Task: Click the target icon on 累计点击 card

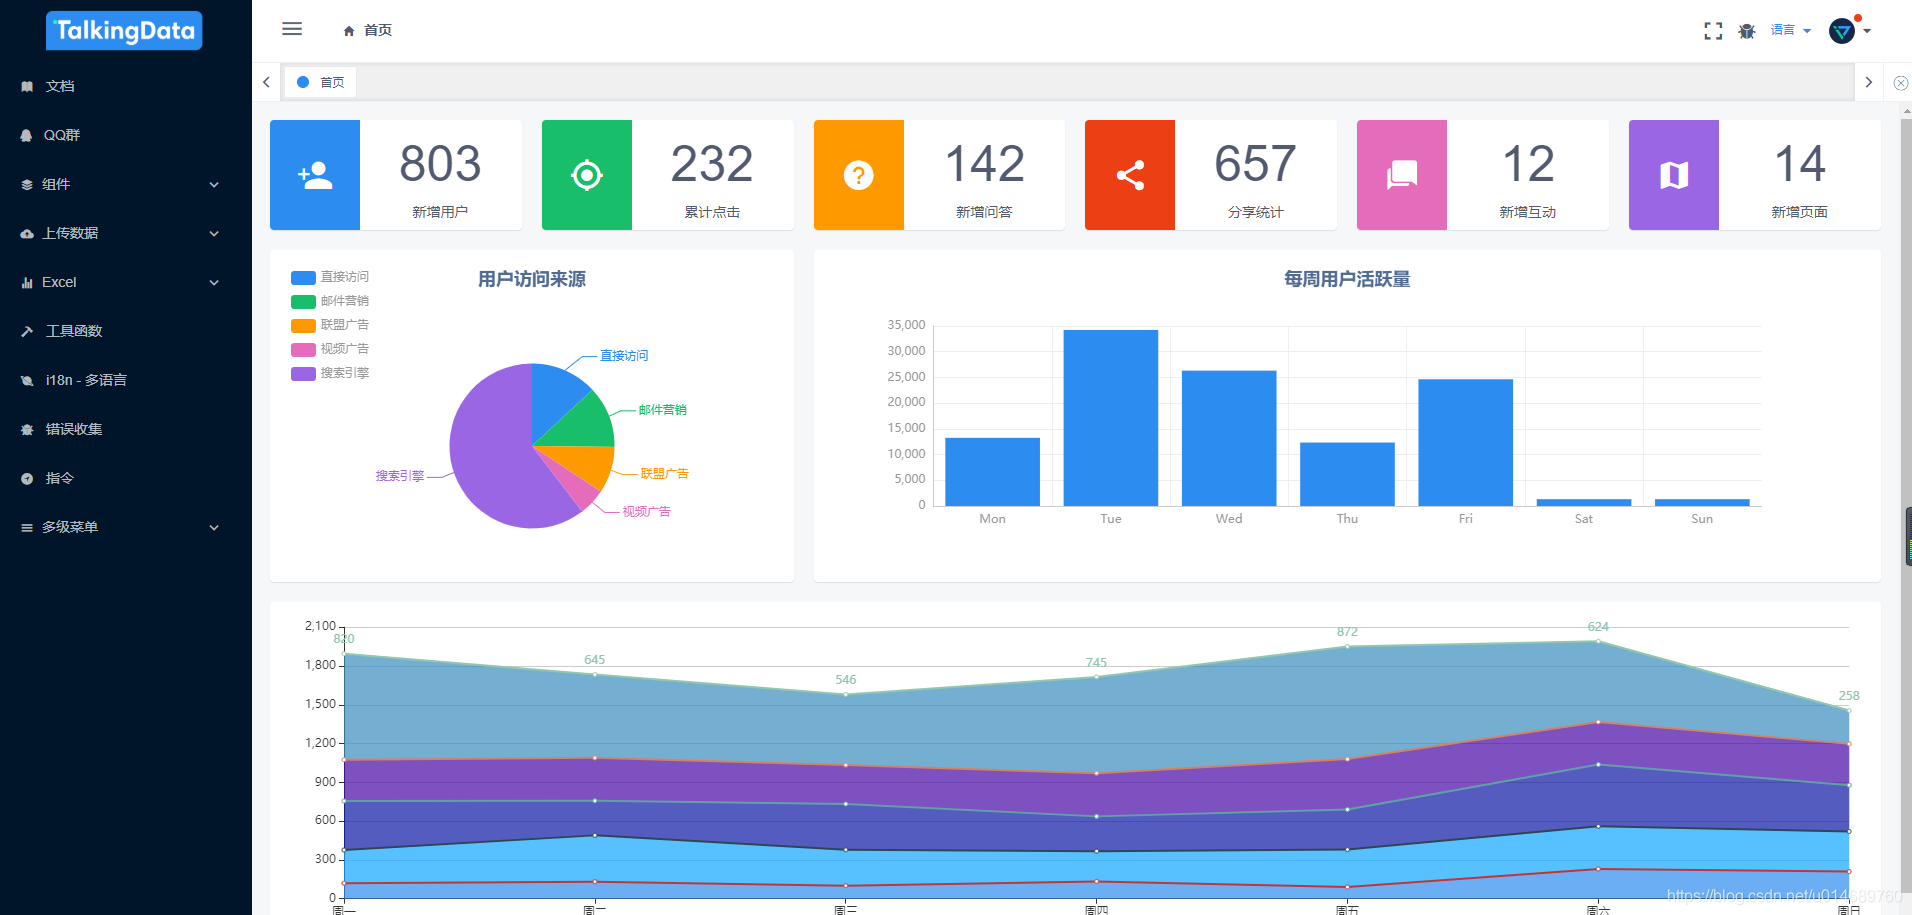Action: pos(587,175)
